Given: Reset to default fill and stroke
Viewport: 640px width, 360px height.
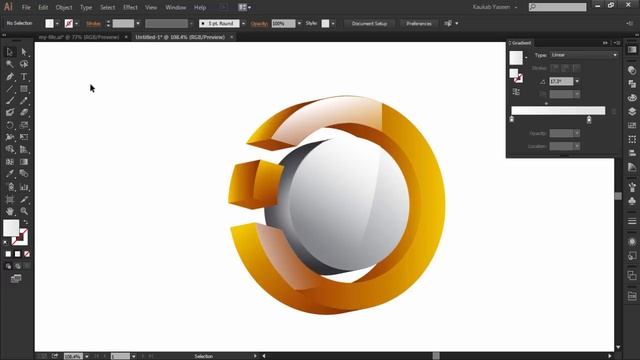Looking at the screenshot, I should [5, 242].
